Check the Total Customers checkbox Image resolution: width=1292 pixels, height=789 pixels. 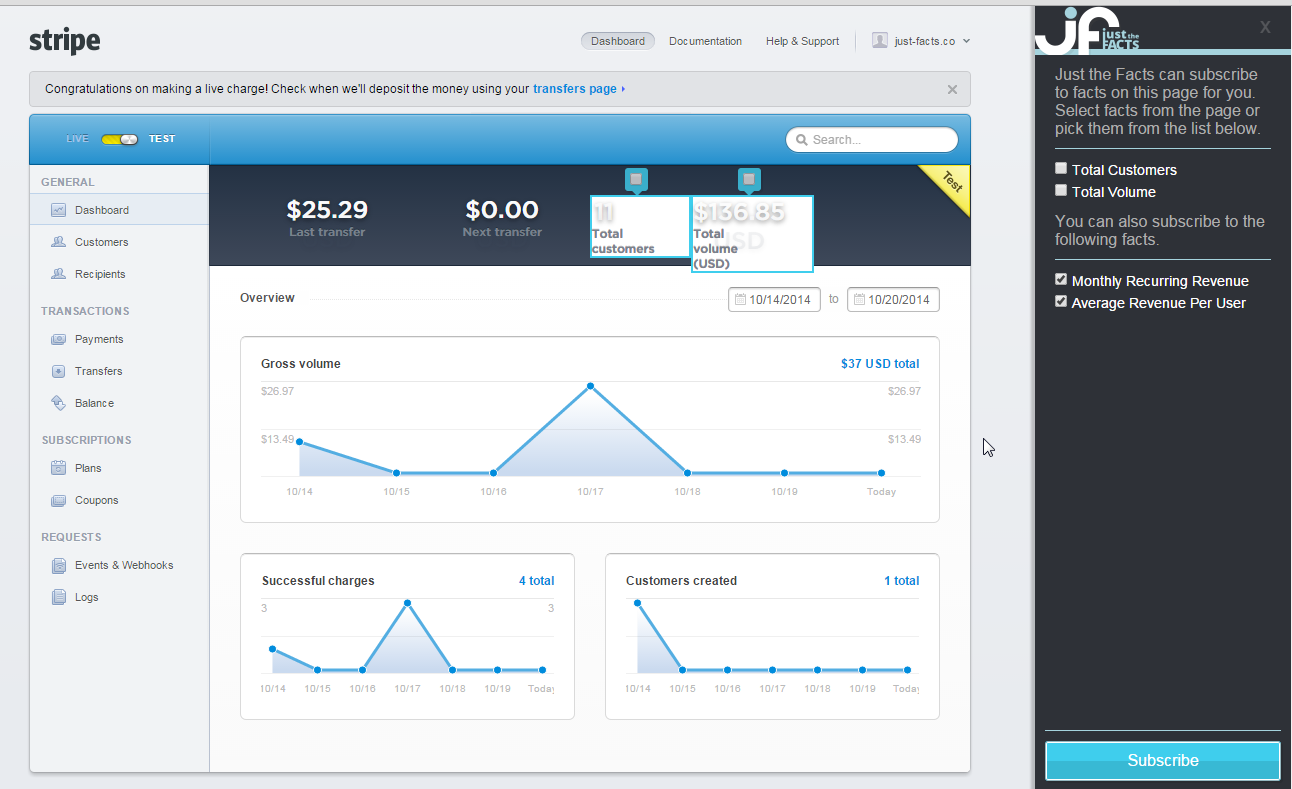coord(1061,168)
